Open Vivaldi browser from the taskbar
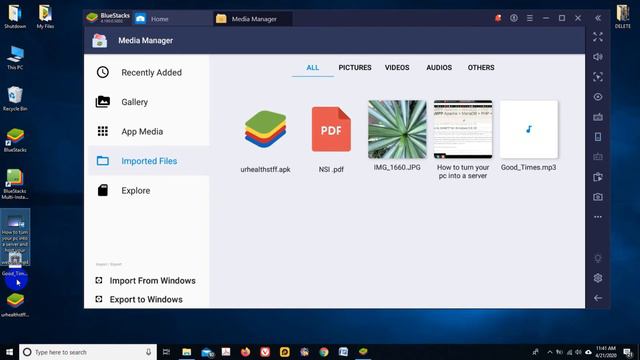This screenshot has height=360, width=640. tap(265, 352)
